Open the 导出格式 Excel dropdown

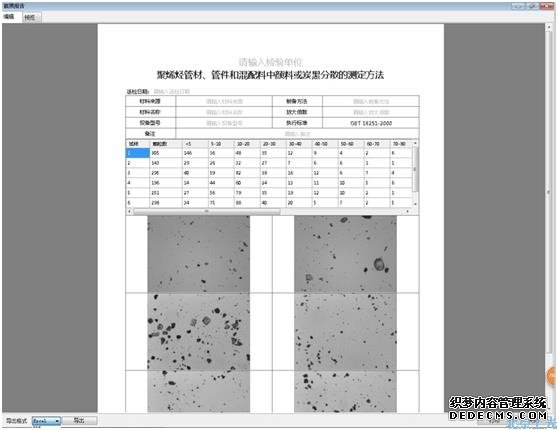click(46, 421)
